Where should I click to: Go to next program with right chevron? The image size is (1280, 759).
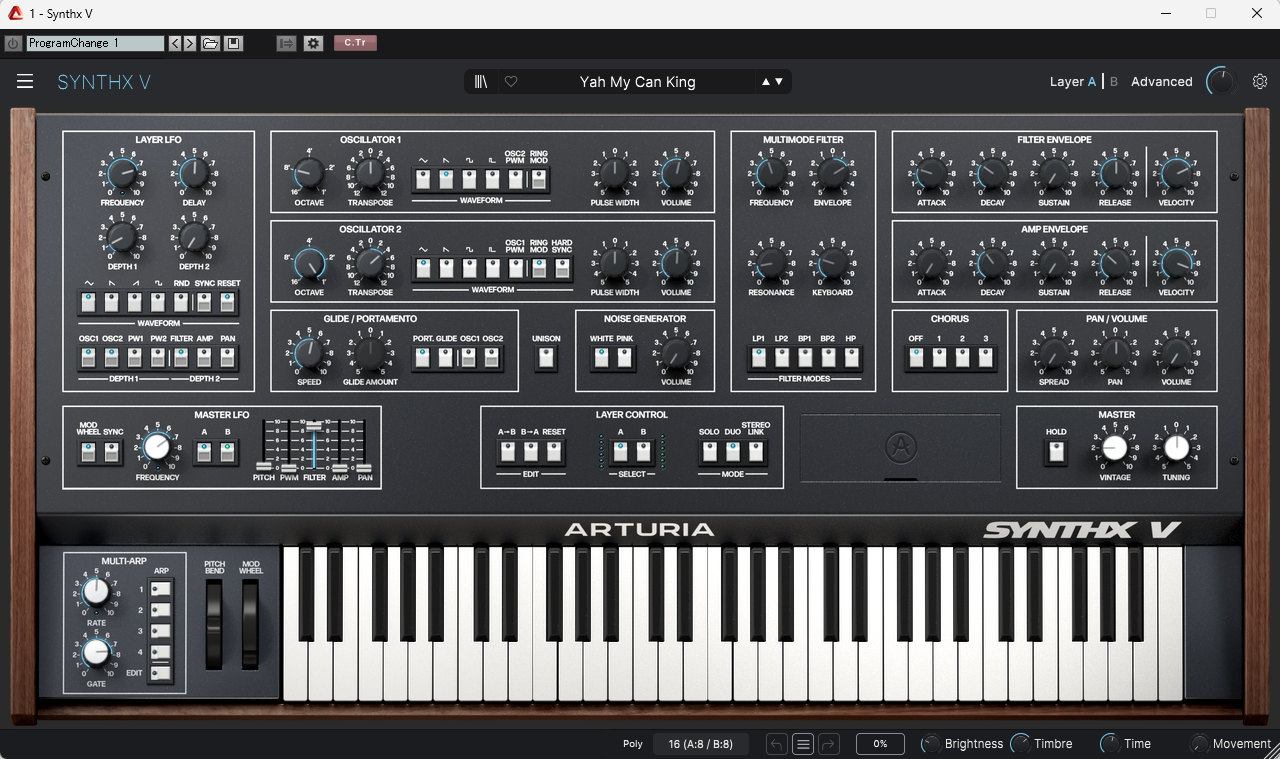[x=189, y=43]
